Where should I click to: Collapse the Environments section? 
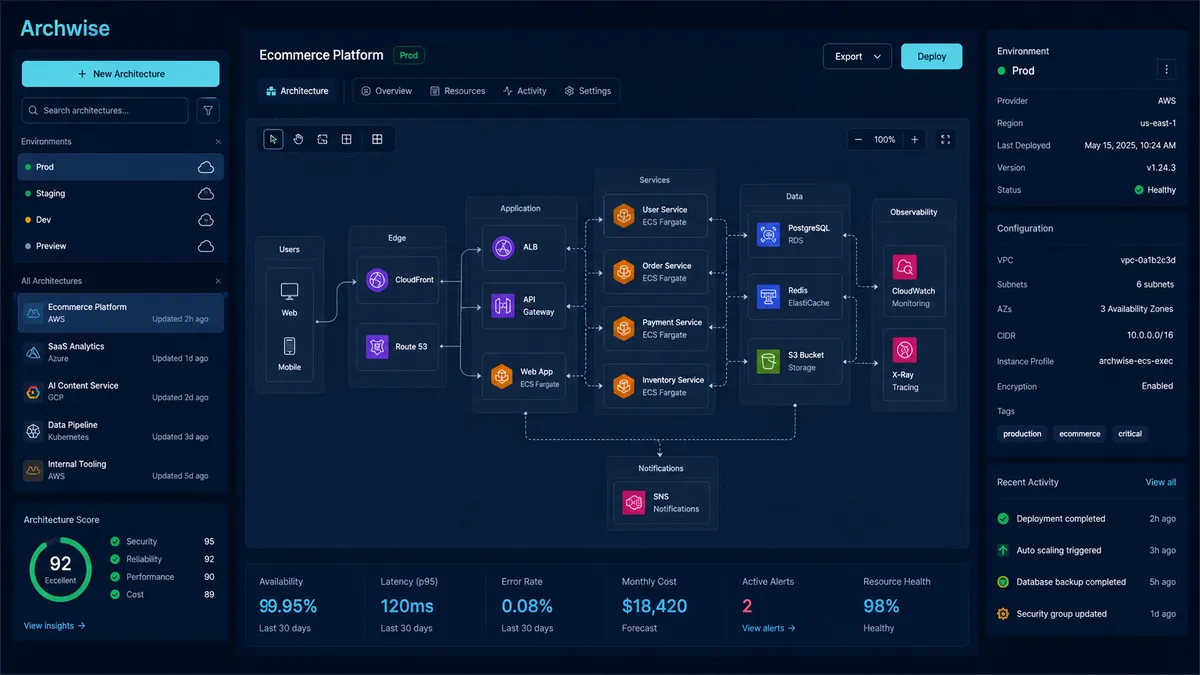pyautogui.click(x=218, y=142)
